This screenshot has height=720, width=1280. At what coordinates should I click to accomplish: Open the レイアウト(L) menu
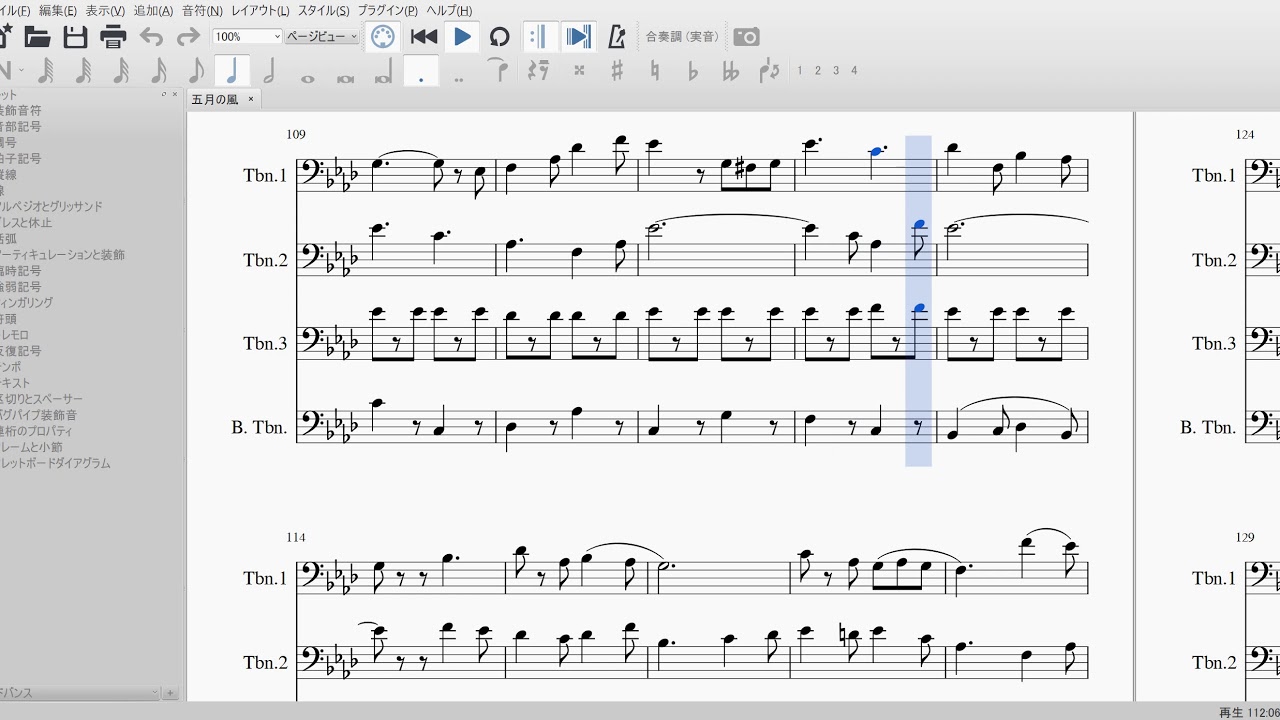pyautogui.click(x=260, y=11)
